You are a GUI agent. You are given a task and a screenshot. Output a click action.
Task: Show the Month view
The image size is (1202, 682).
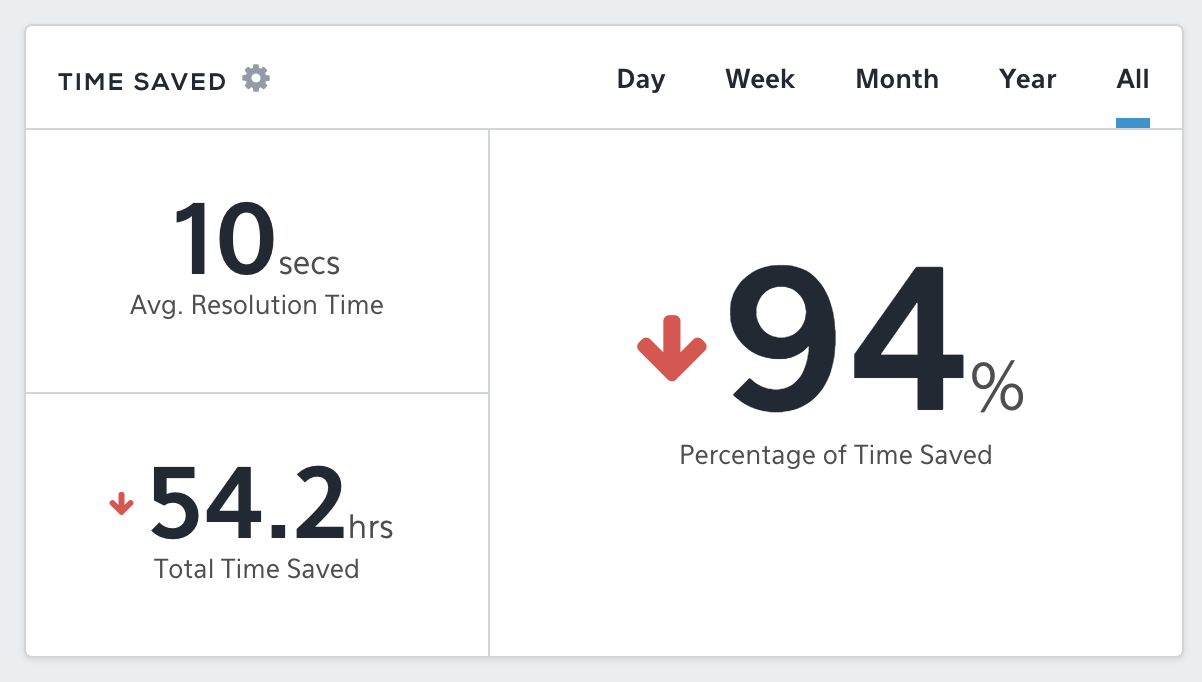tap(897, 79)
